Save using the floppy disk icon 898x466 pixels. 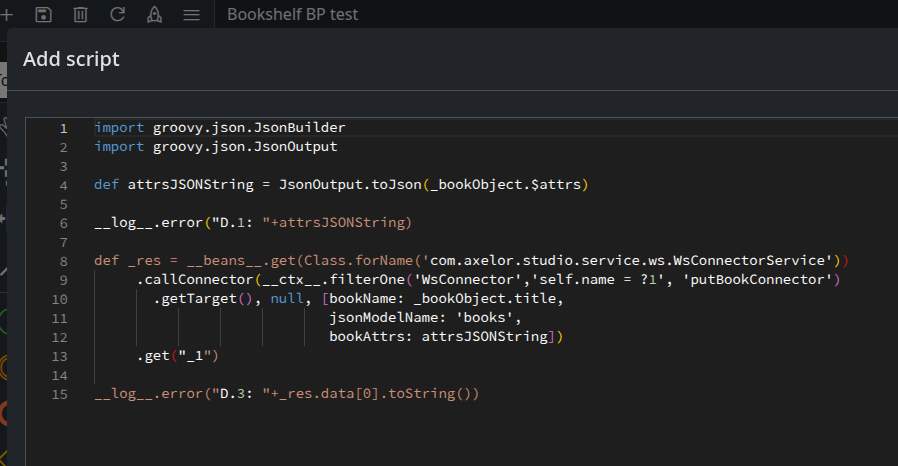(43, 14)
